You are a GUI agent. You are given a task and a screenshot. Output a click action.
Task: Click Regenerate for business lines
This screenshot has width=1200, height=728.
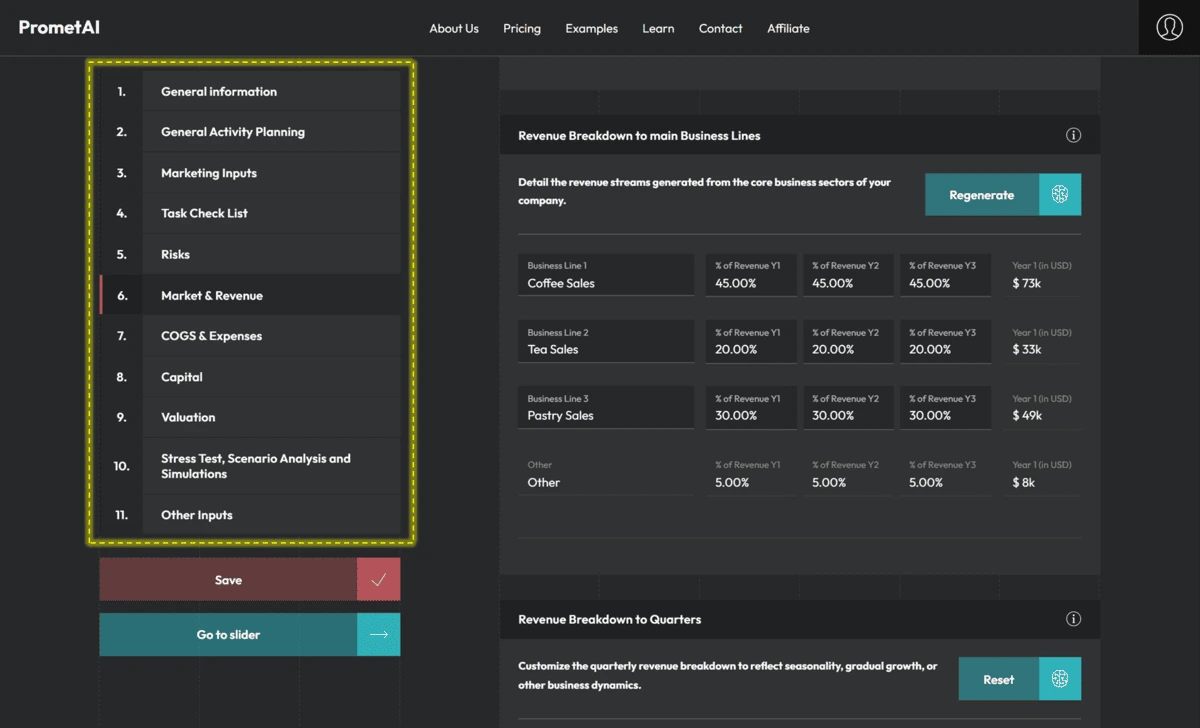(1003, 195)
